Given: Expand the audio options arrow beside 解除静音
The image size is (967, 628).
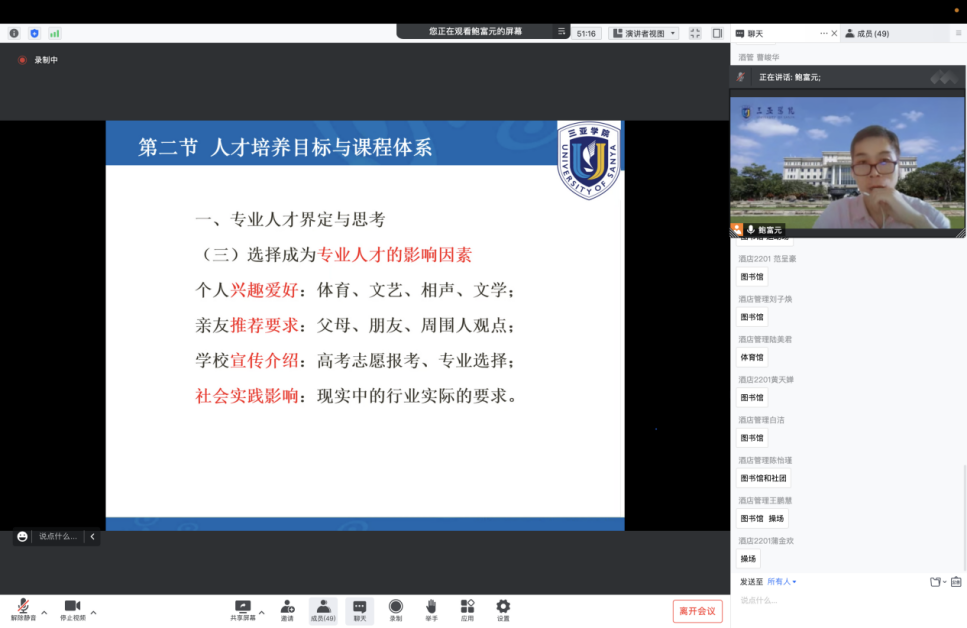Looking at the screenshot, I should click(x=44, y=612).
